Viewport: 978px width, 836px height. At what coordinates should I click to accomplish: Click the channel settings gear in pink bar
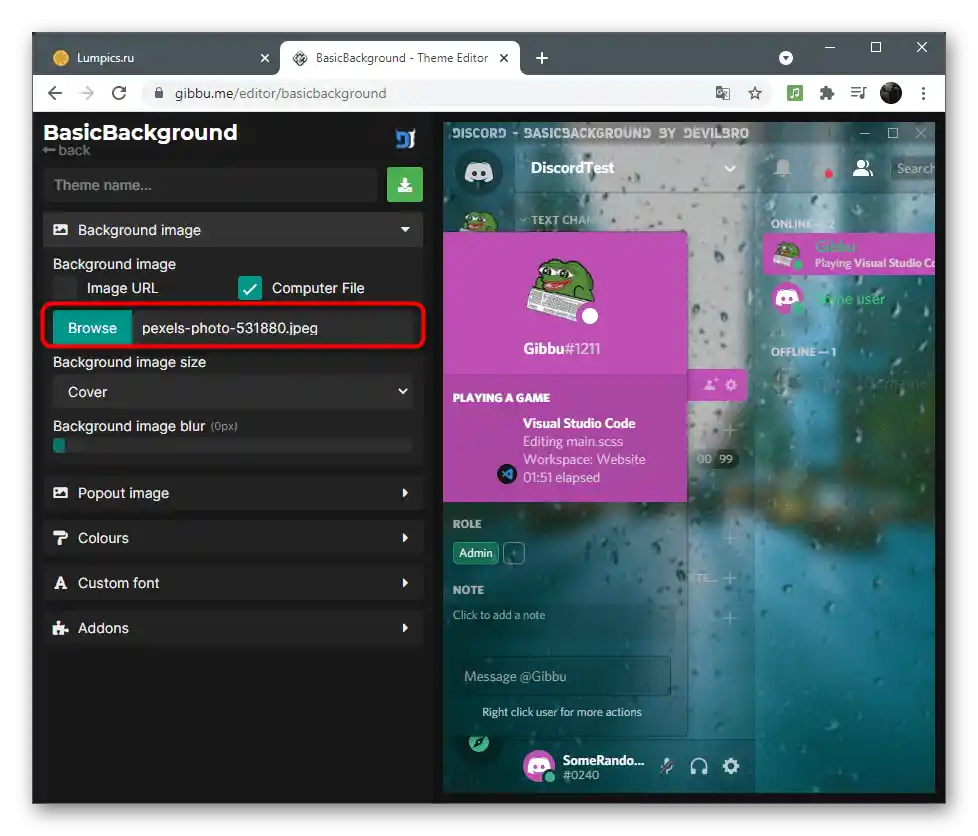[x=731, y=384]
